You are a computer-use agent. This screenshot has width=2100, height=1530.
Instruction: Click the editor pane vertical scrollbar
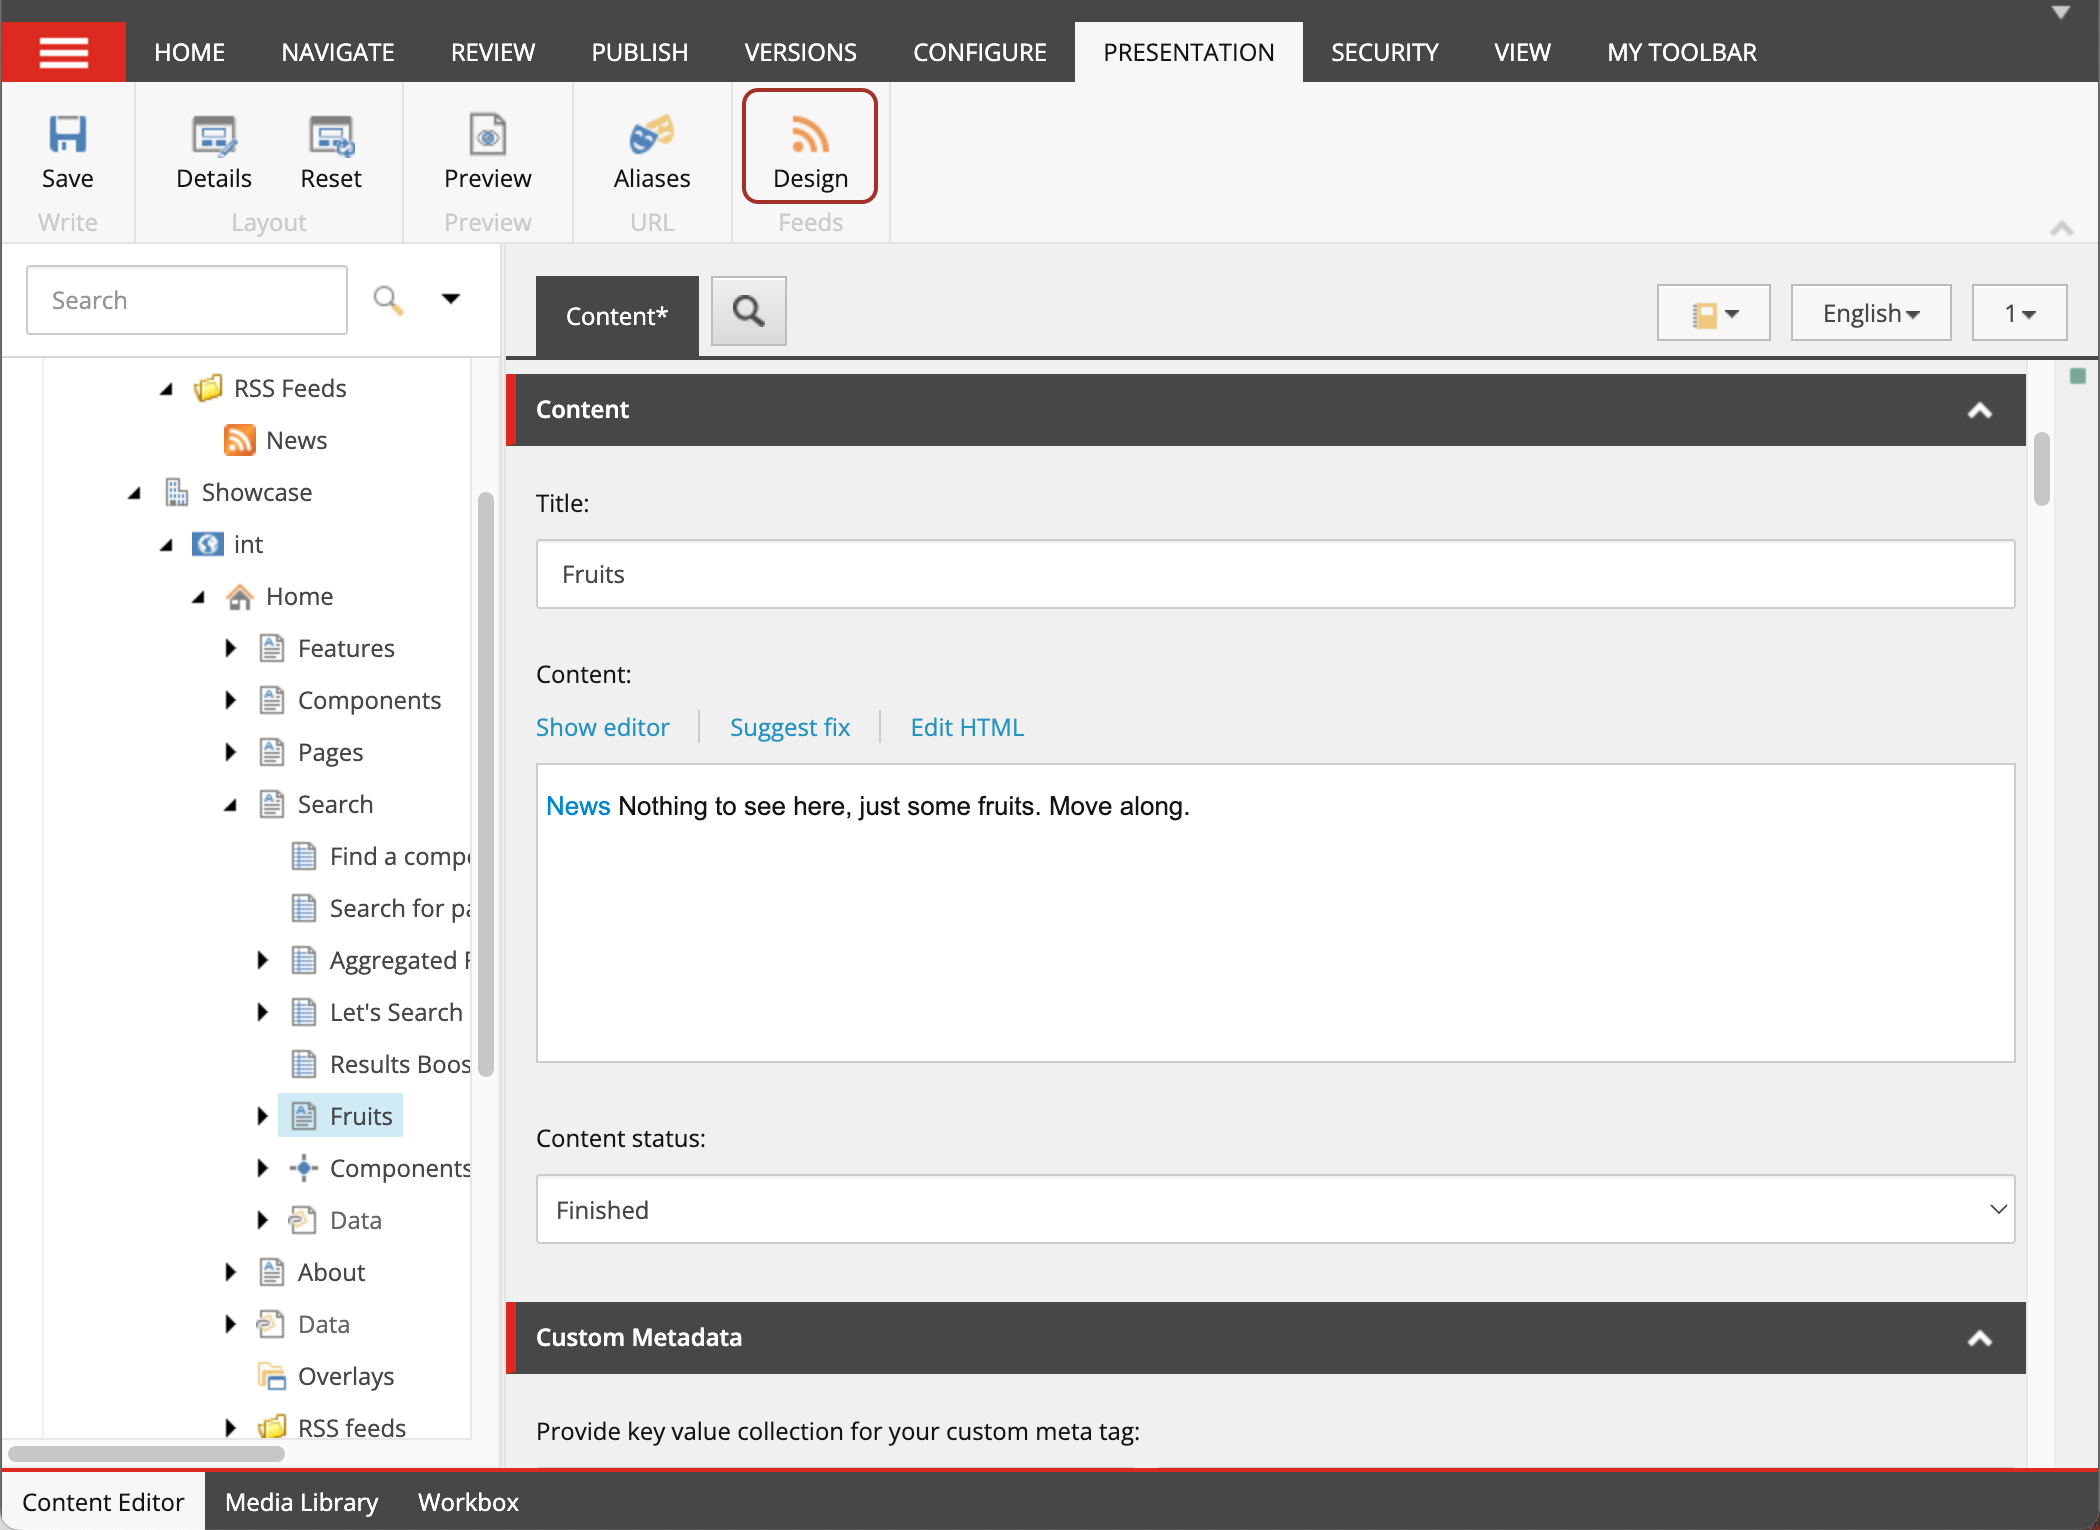pyautogui.click(x=2041, y=468)
